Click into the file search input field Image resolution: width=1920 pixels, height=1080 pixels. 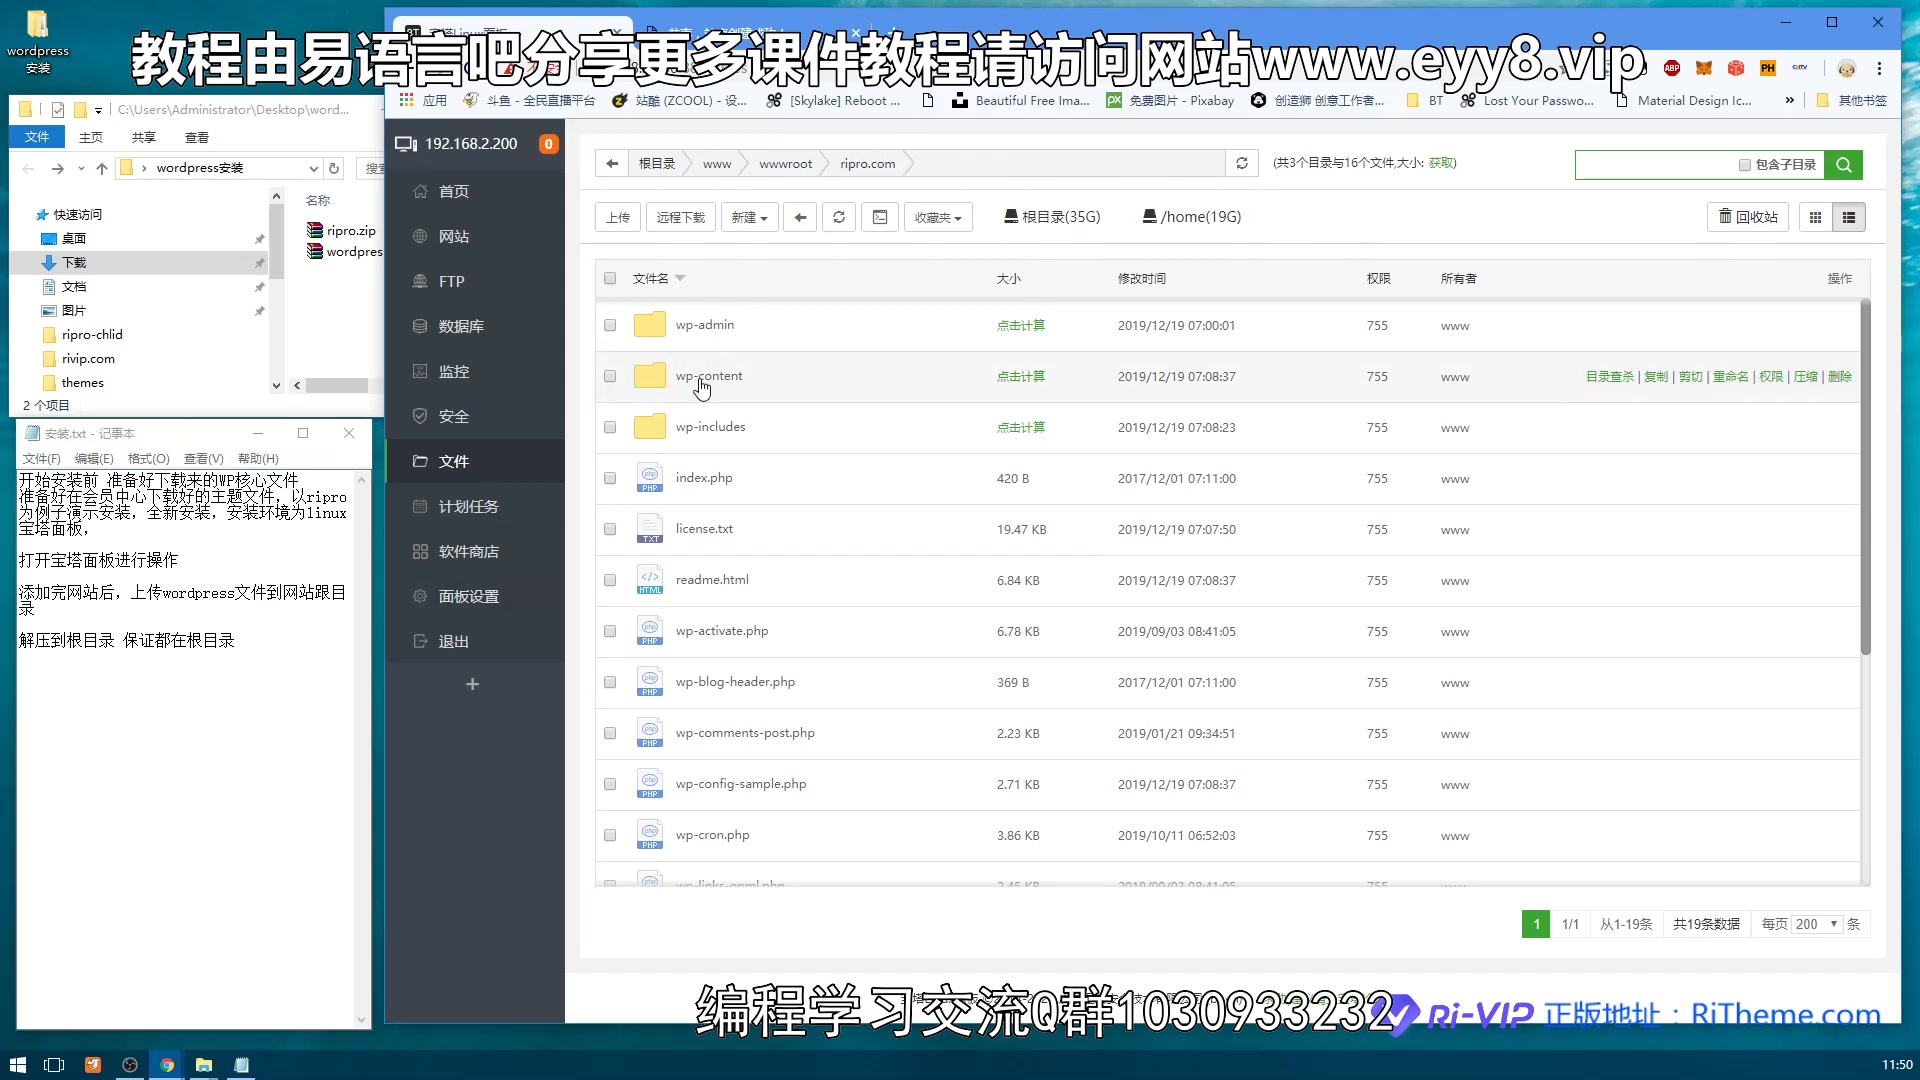click(1655, 165)
